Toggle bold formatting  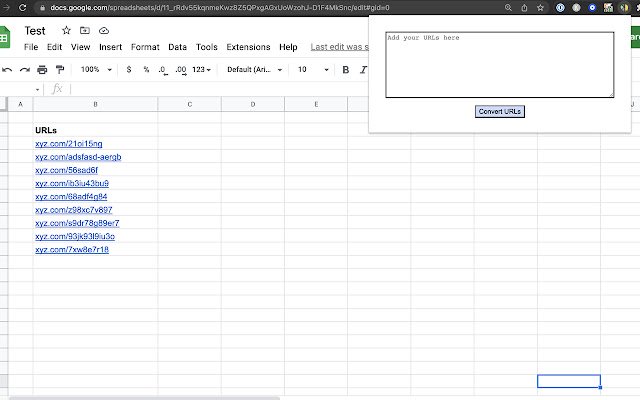pos(346,70)
